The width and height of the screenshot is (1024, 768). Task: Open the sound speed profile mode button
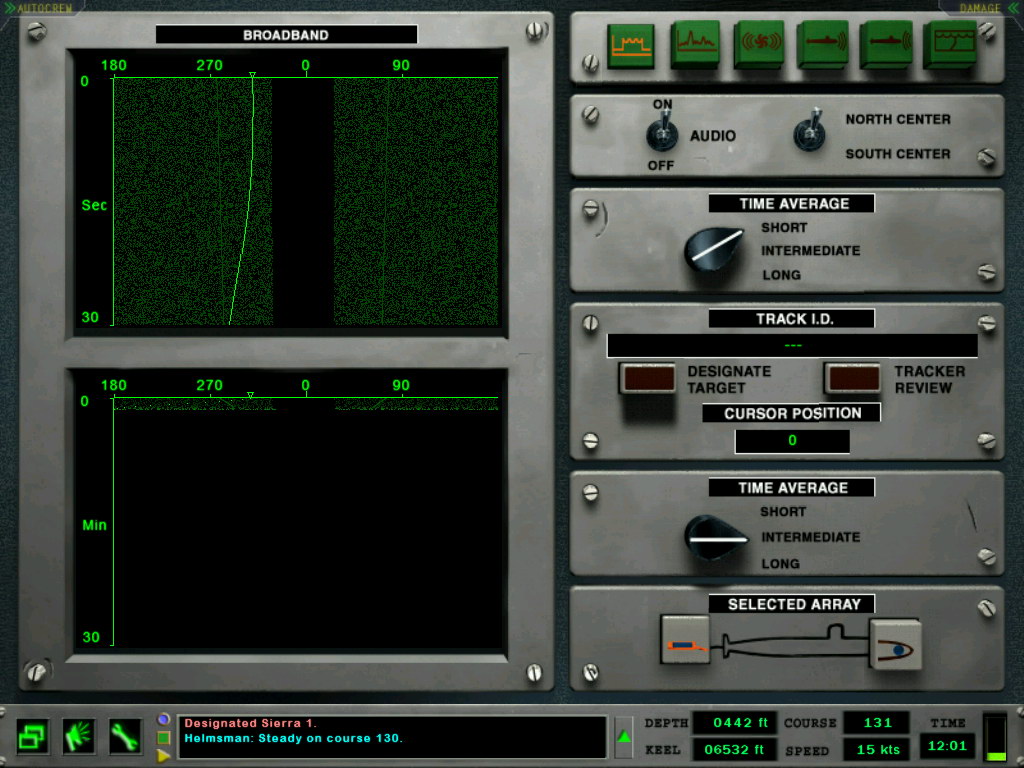[950, 45]
